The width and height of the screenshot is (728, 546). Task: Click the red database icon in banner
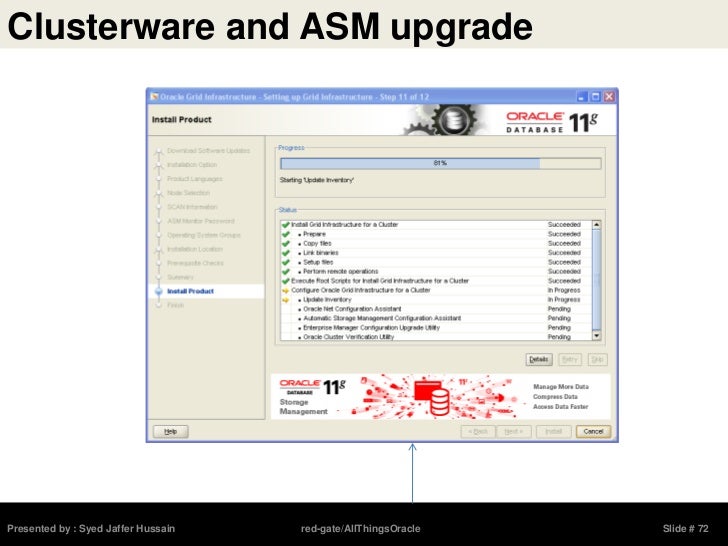click(433, 397)
